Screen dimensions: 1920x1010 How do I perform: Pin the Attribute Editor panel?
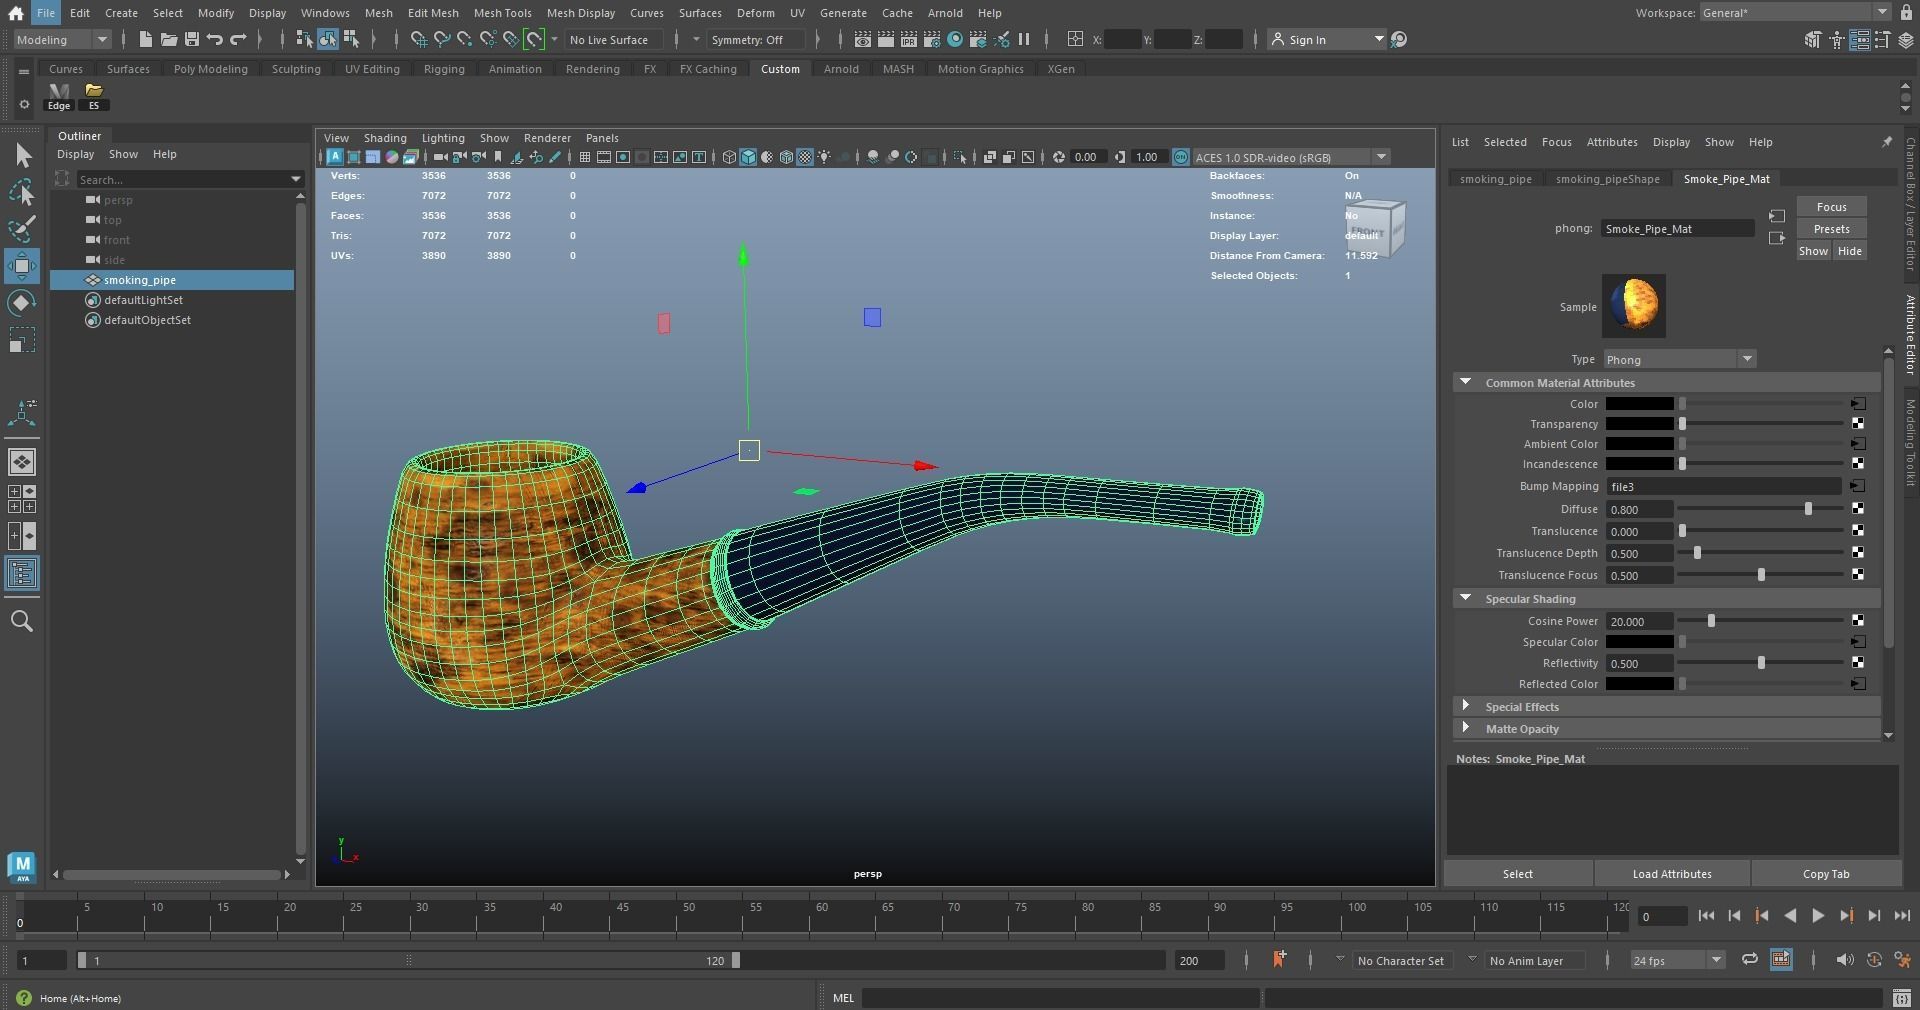click(x=1887, y=142)
